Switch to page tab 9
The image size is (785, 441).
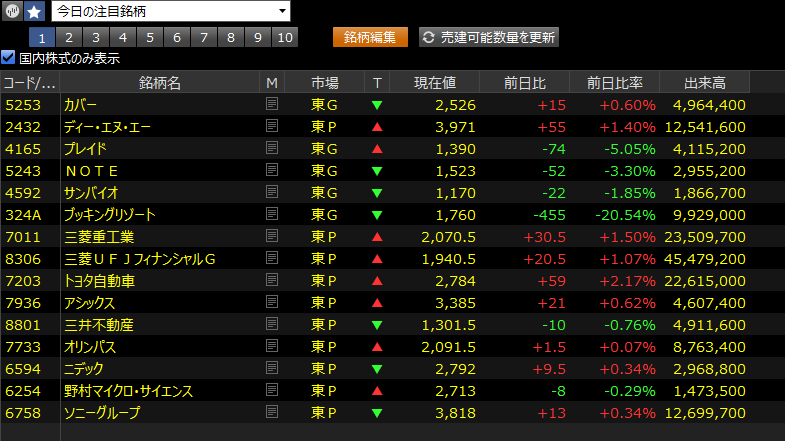(258, 38)
